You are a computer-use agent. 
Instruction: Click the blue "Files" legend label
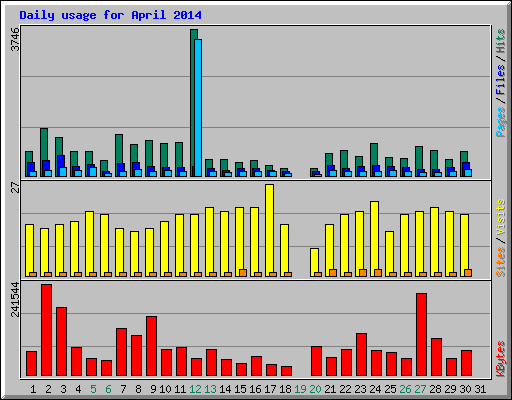500,80
